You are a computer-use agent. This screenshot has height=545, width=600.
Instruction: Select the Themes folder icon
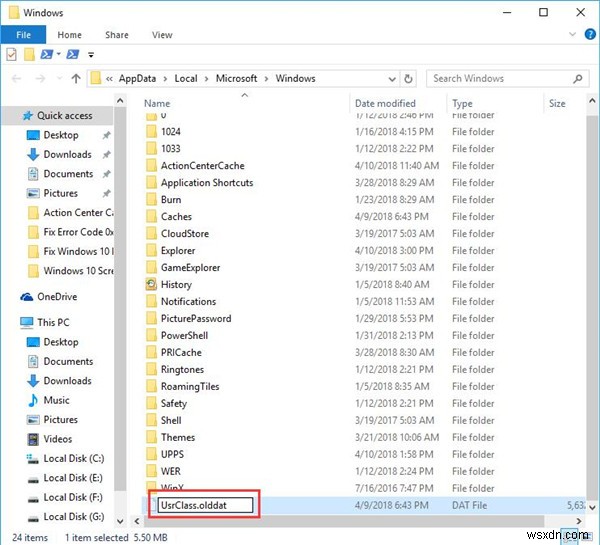pyautogui.click(x=152, y=437)
